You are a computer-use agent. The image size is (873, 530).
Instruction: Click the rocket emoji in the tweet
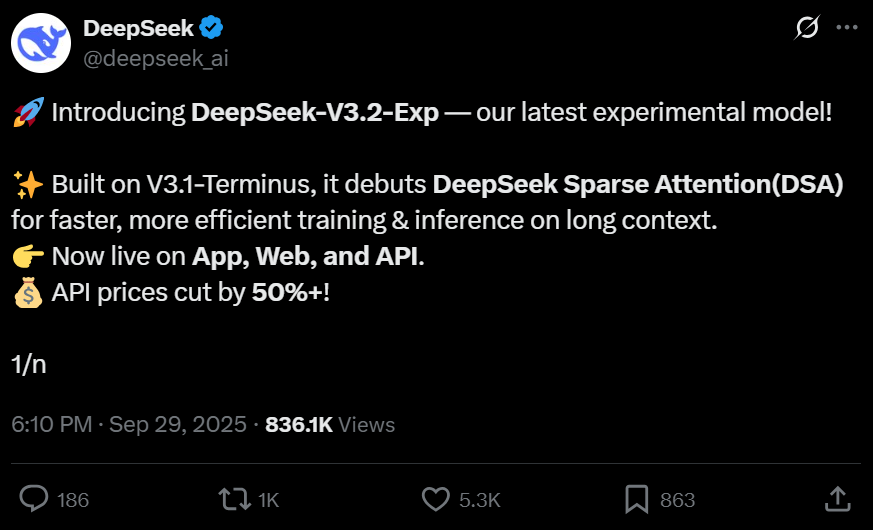coord(26,112)
